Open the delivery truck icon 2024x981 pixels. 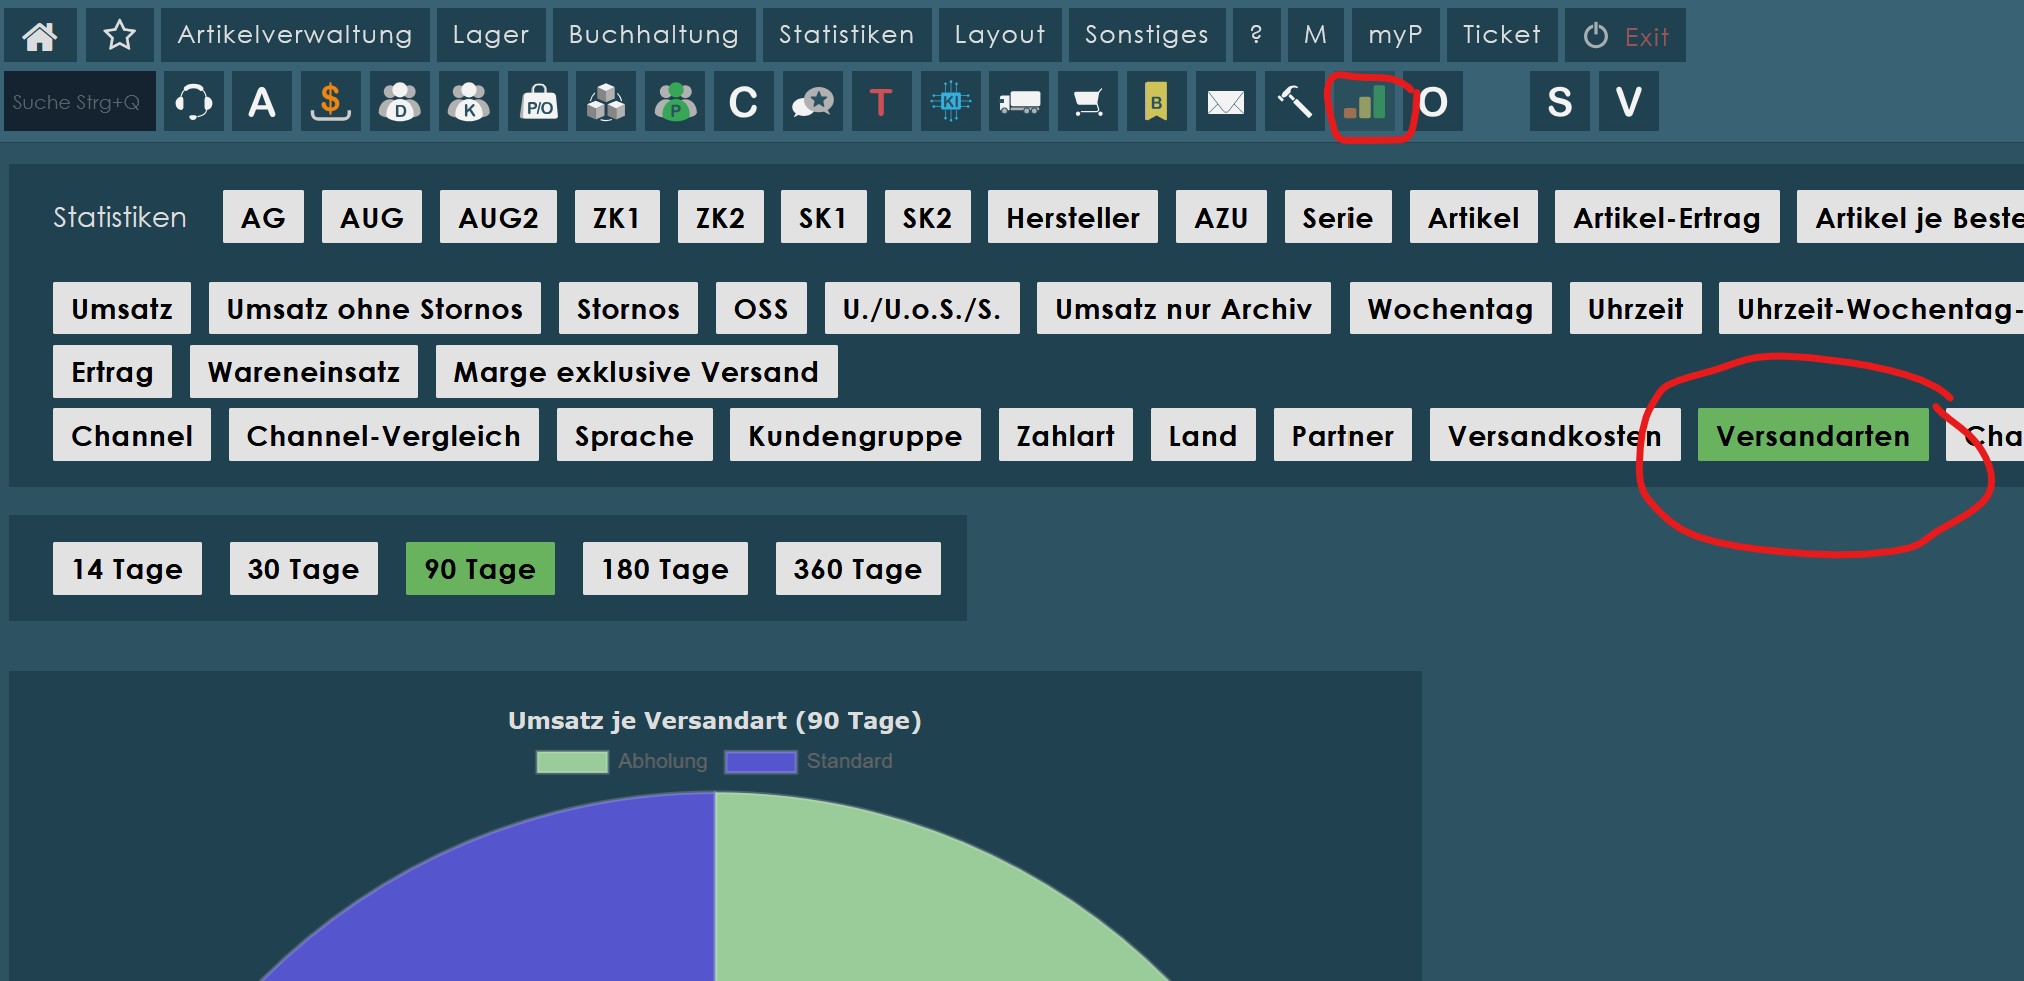tap(1019, 101)
